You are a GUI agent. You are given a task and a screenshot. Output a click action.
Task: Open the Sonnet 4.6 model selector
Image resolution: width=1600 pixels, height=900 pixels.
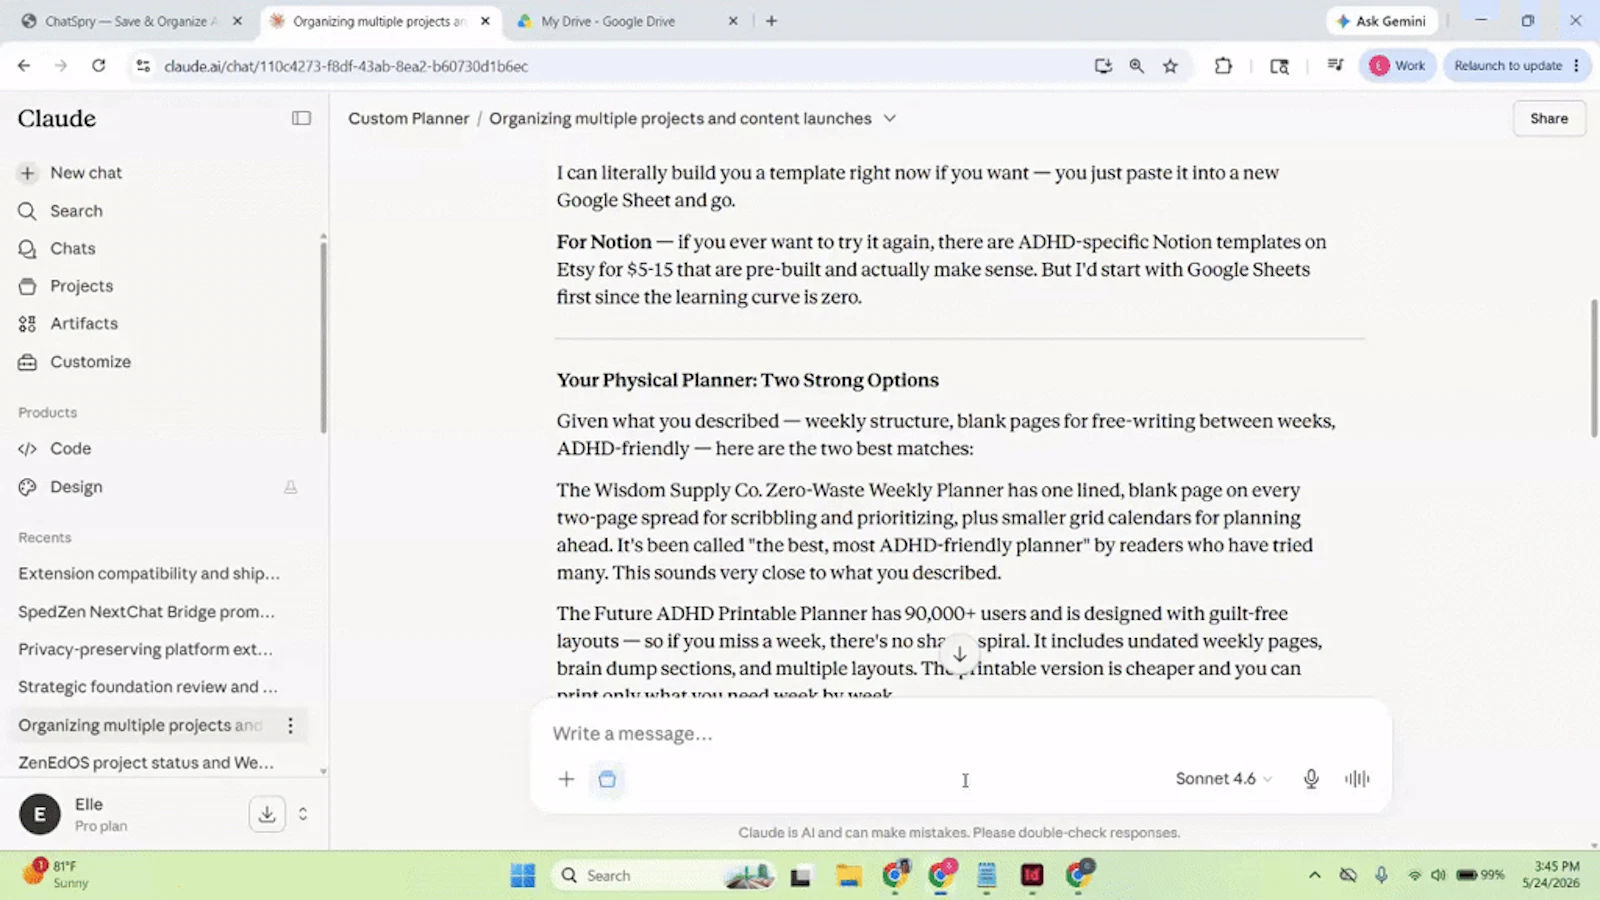[x=1223, y=779]
